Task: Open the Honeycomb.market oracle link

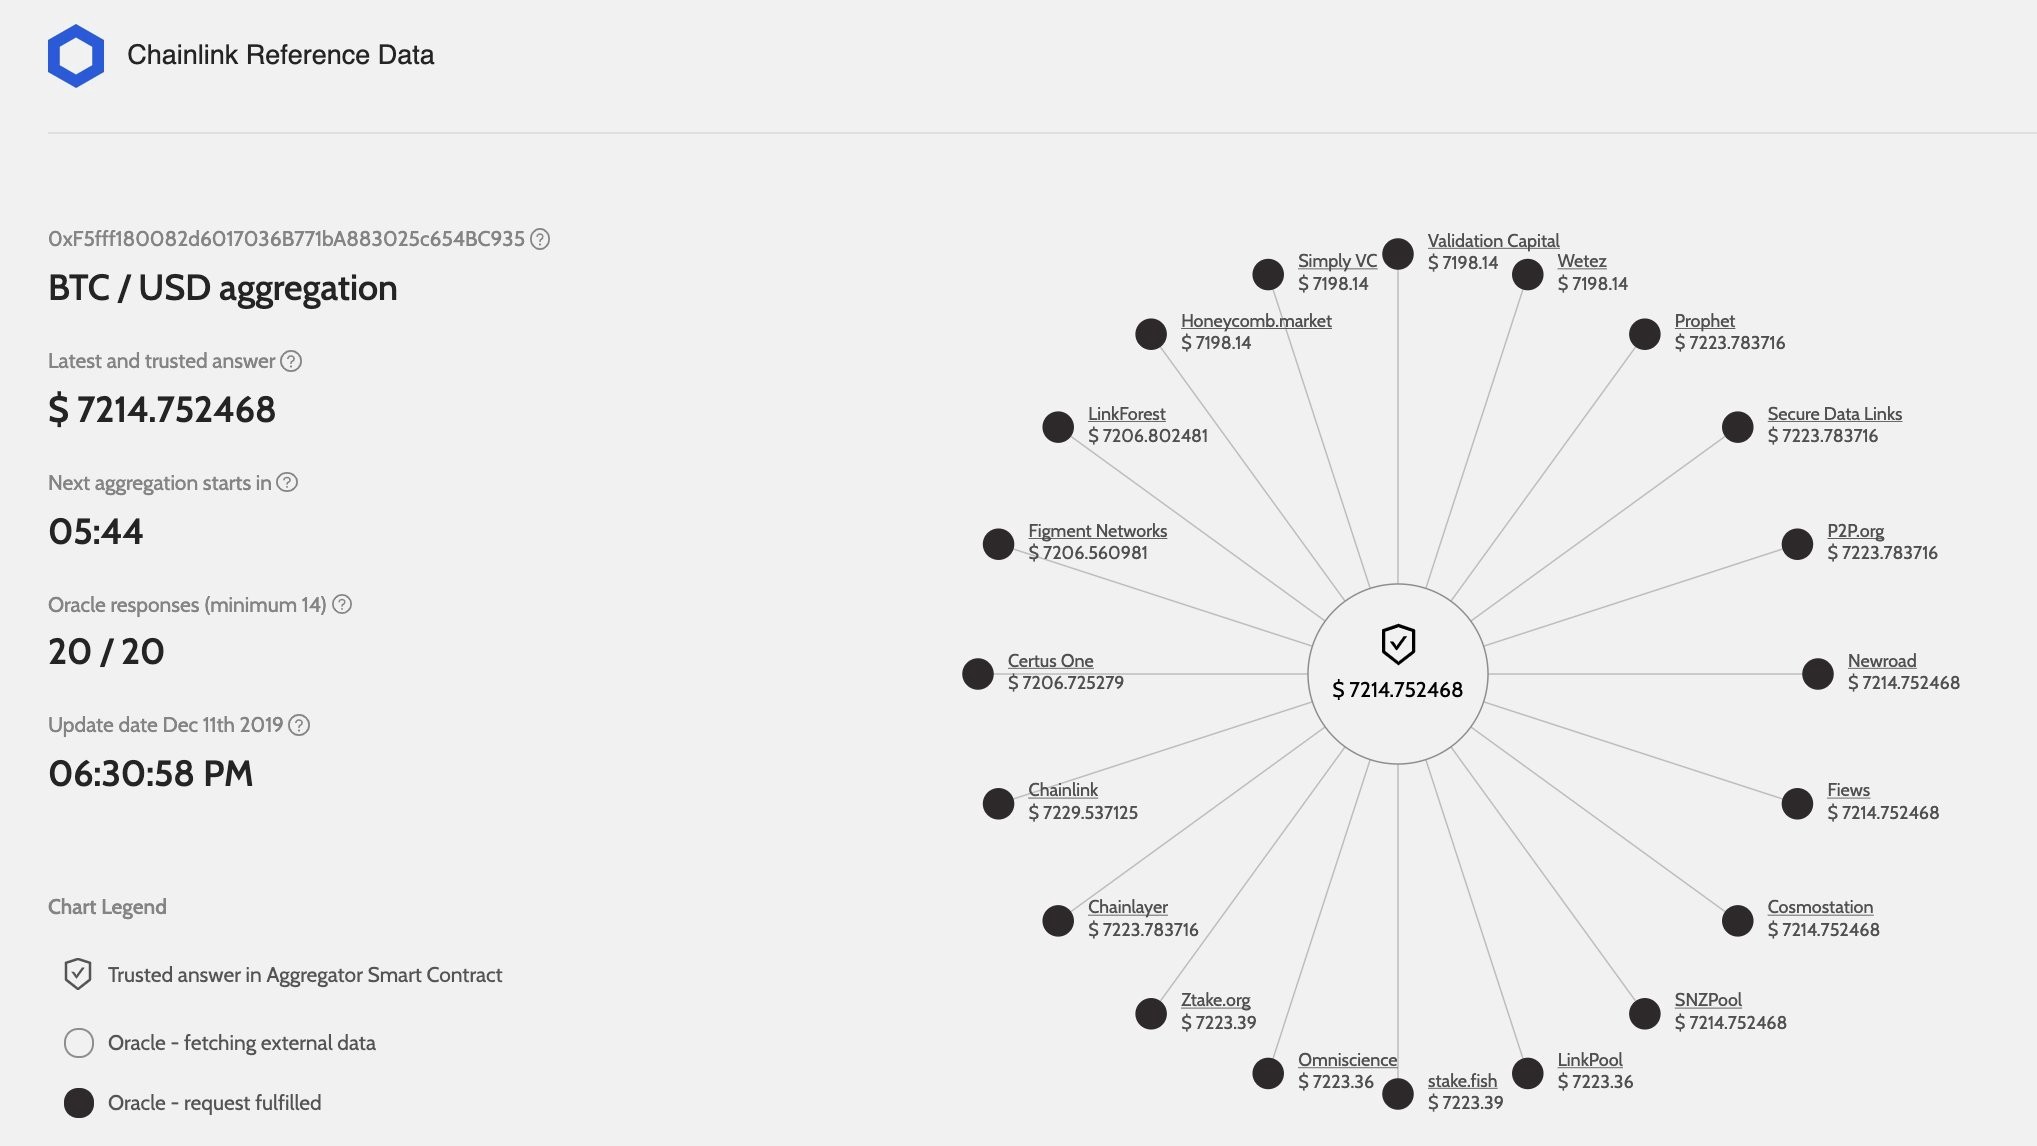Action: (x=1255, y=320)
